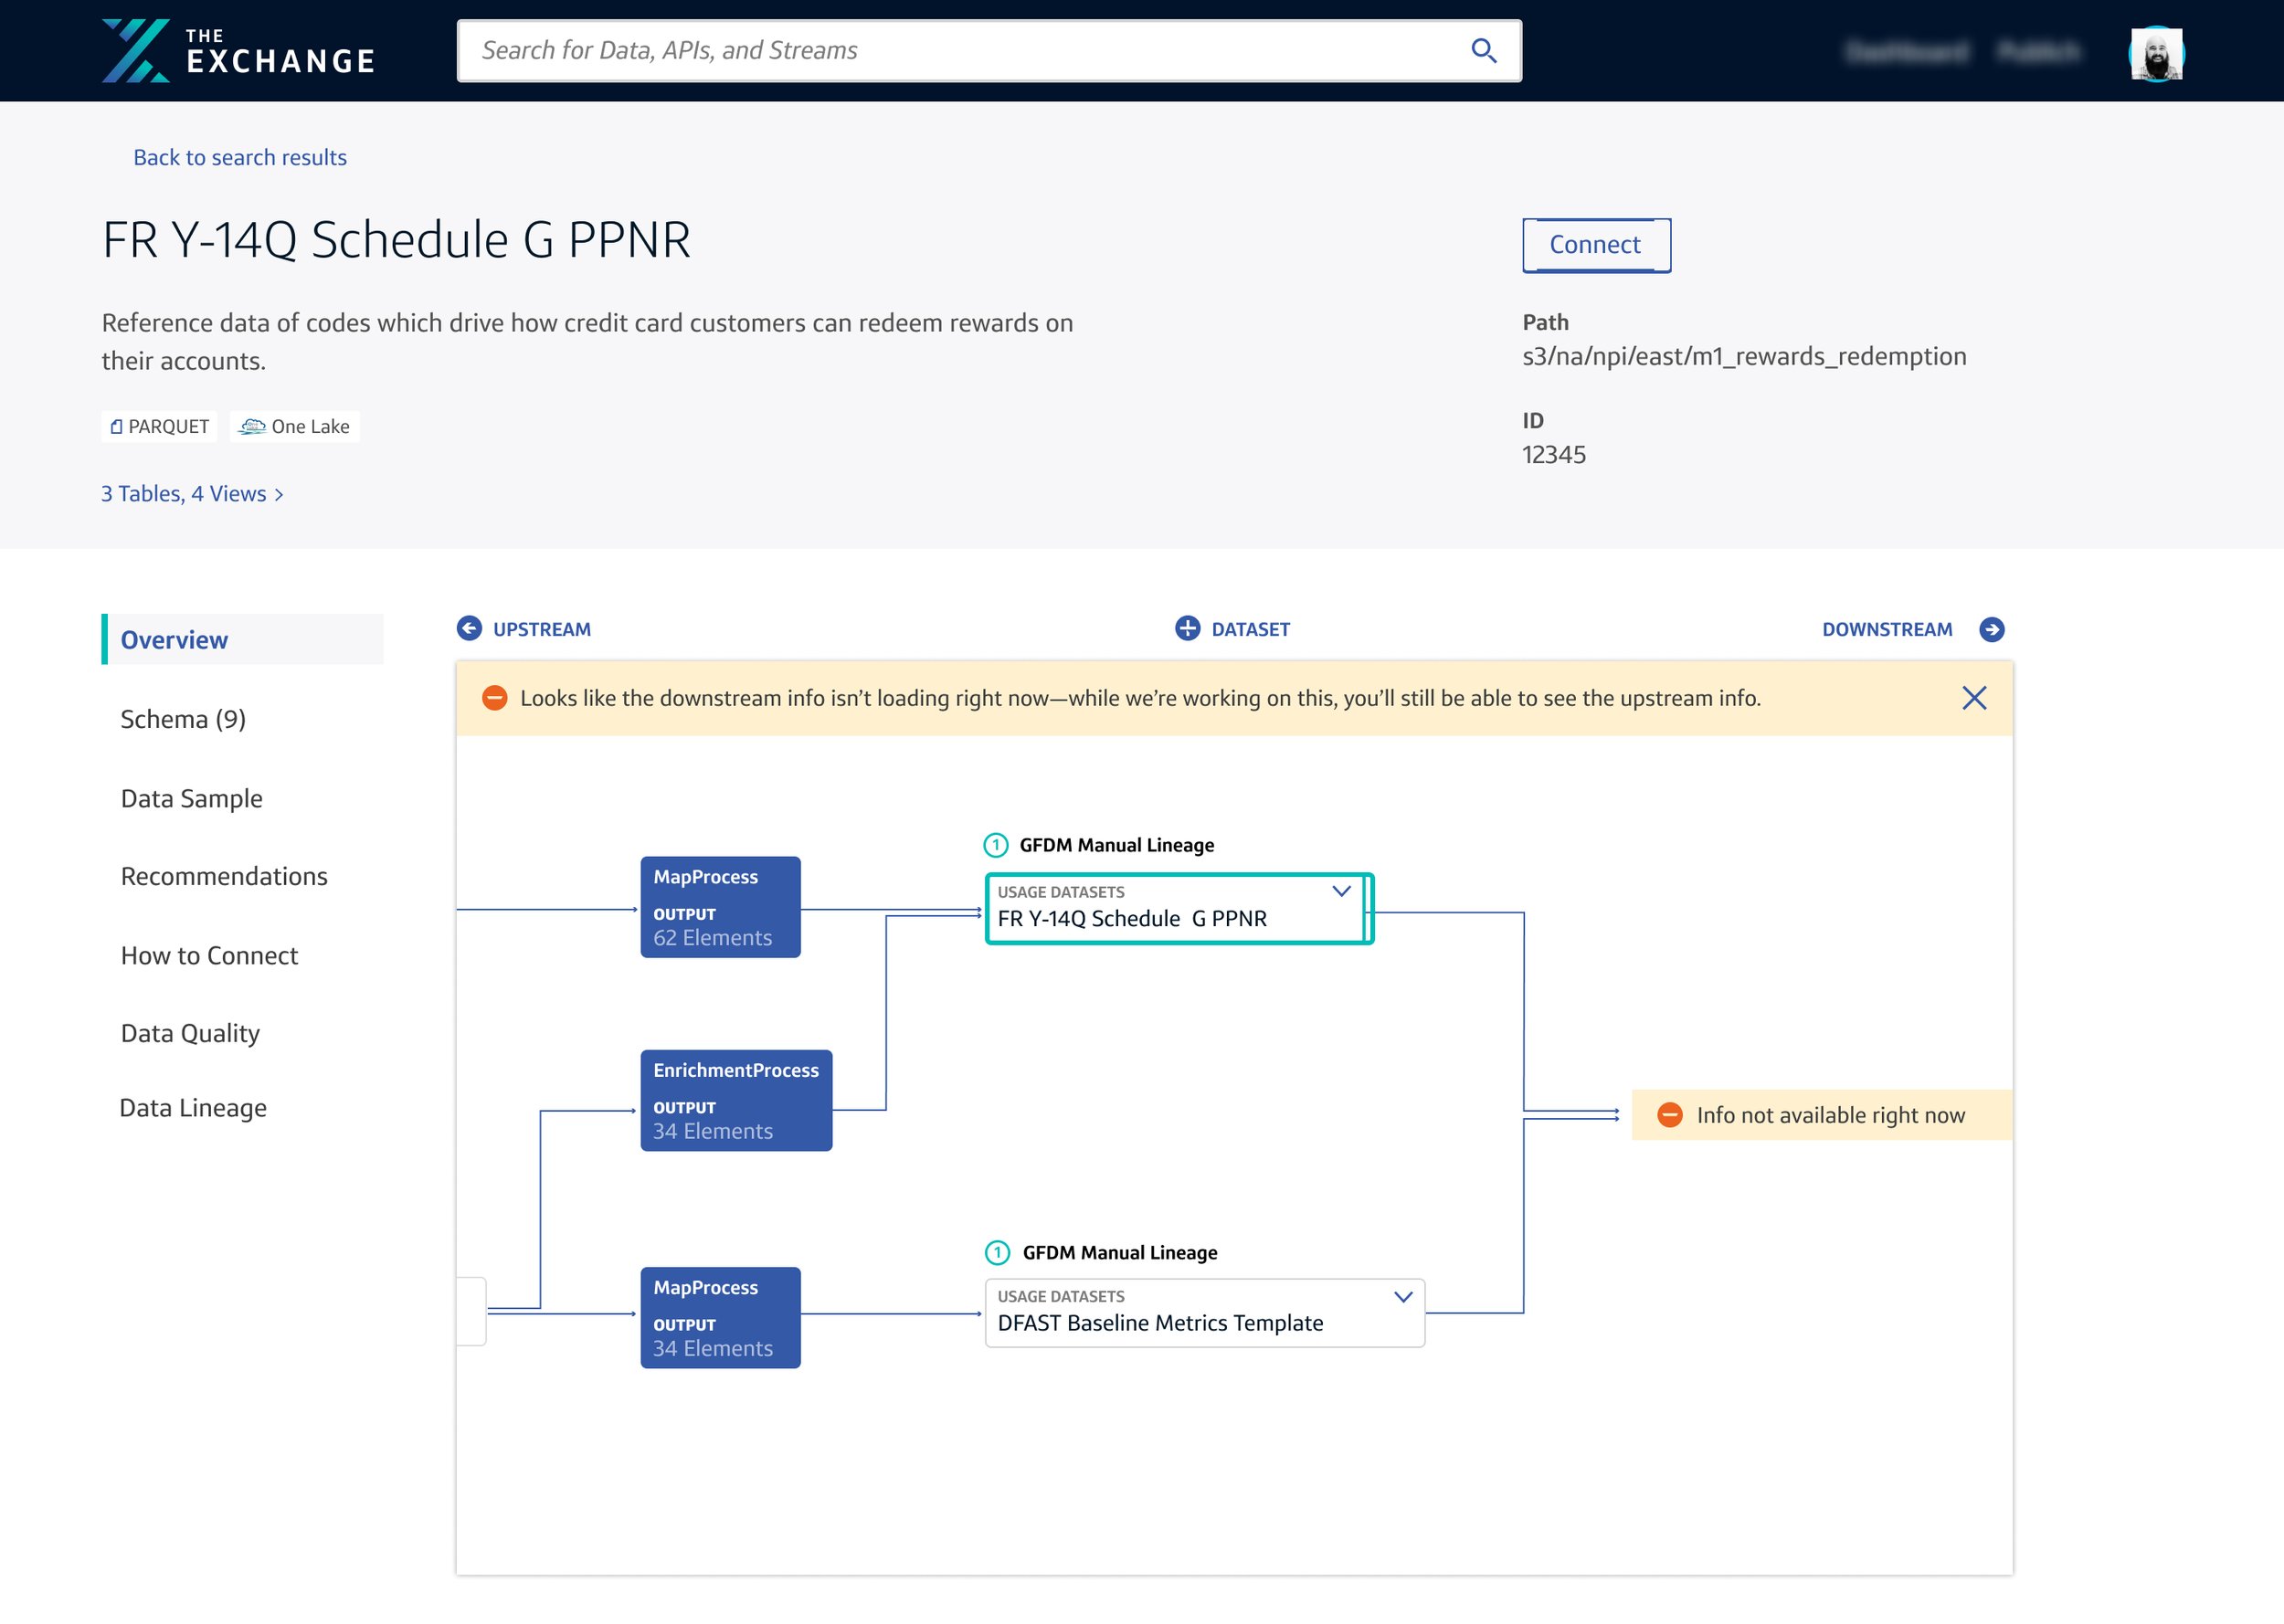Select the Schema tab with 9 items
Screen dimensions: 2284x1624
[x=183, y=717]
